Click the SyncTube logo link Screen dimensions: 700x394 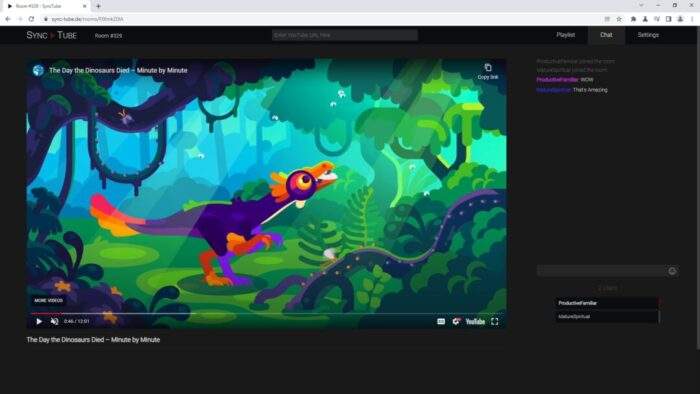coord(51,35)
